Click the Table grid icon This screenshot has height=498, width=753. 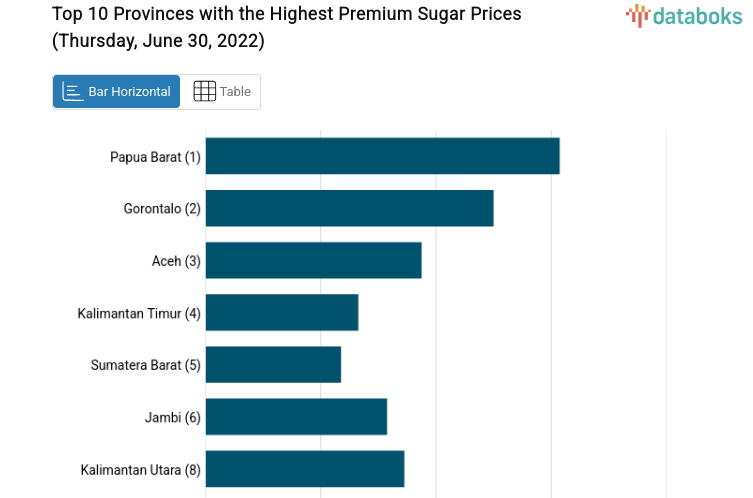point(204,92)
